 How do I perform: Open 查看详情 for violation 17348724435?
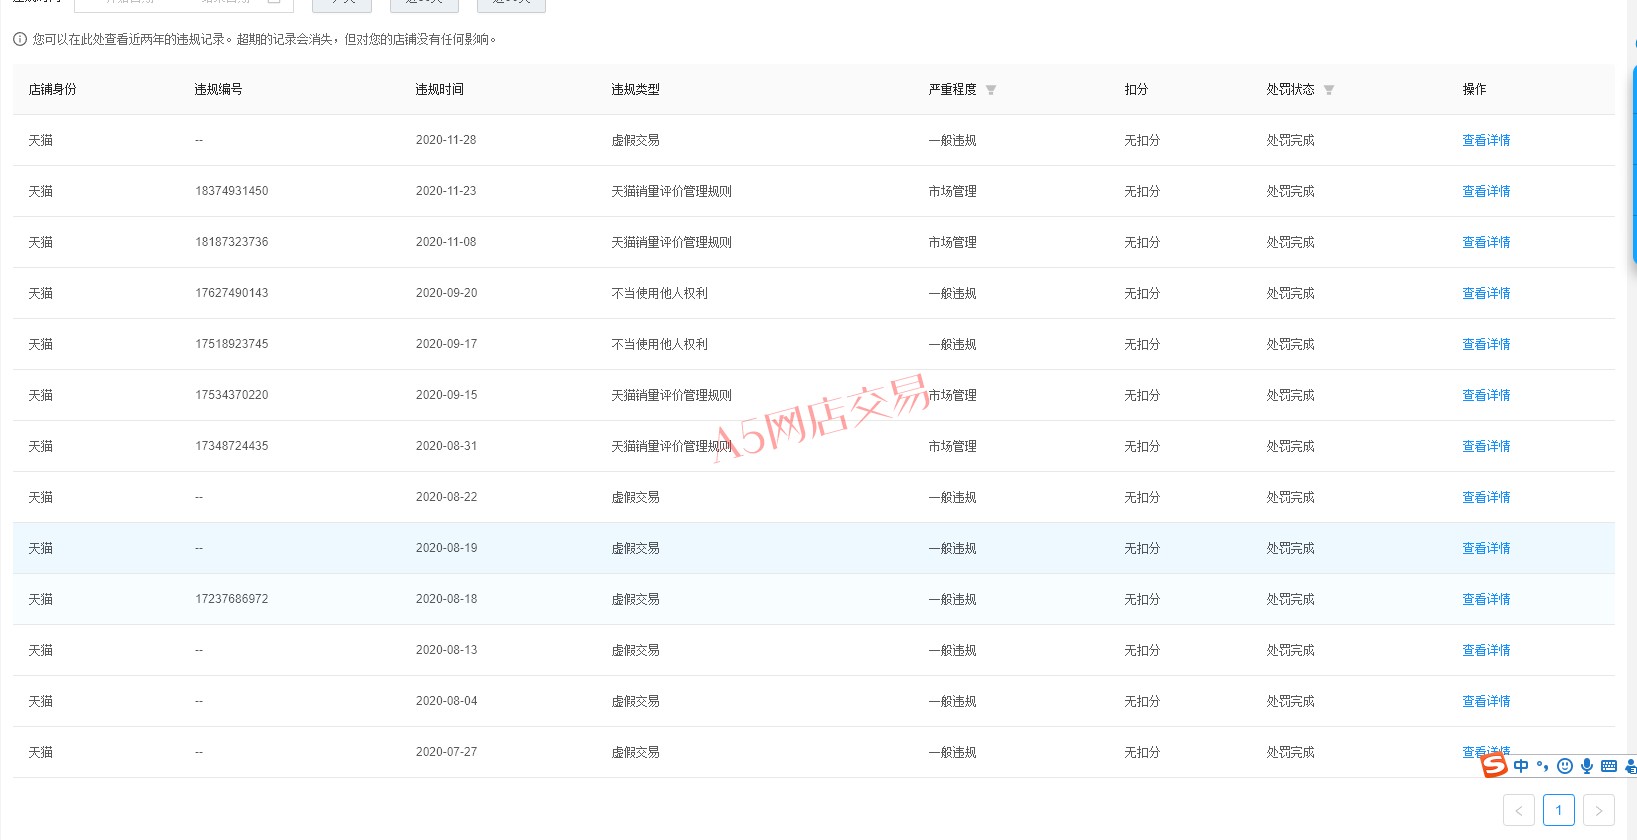click(1486, 447)
